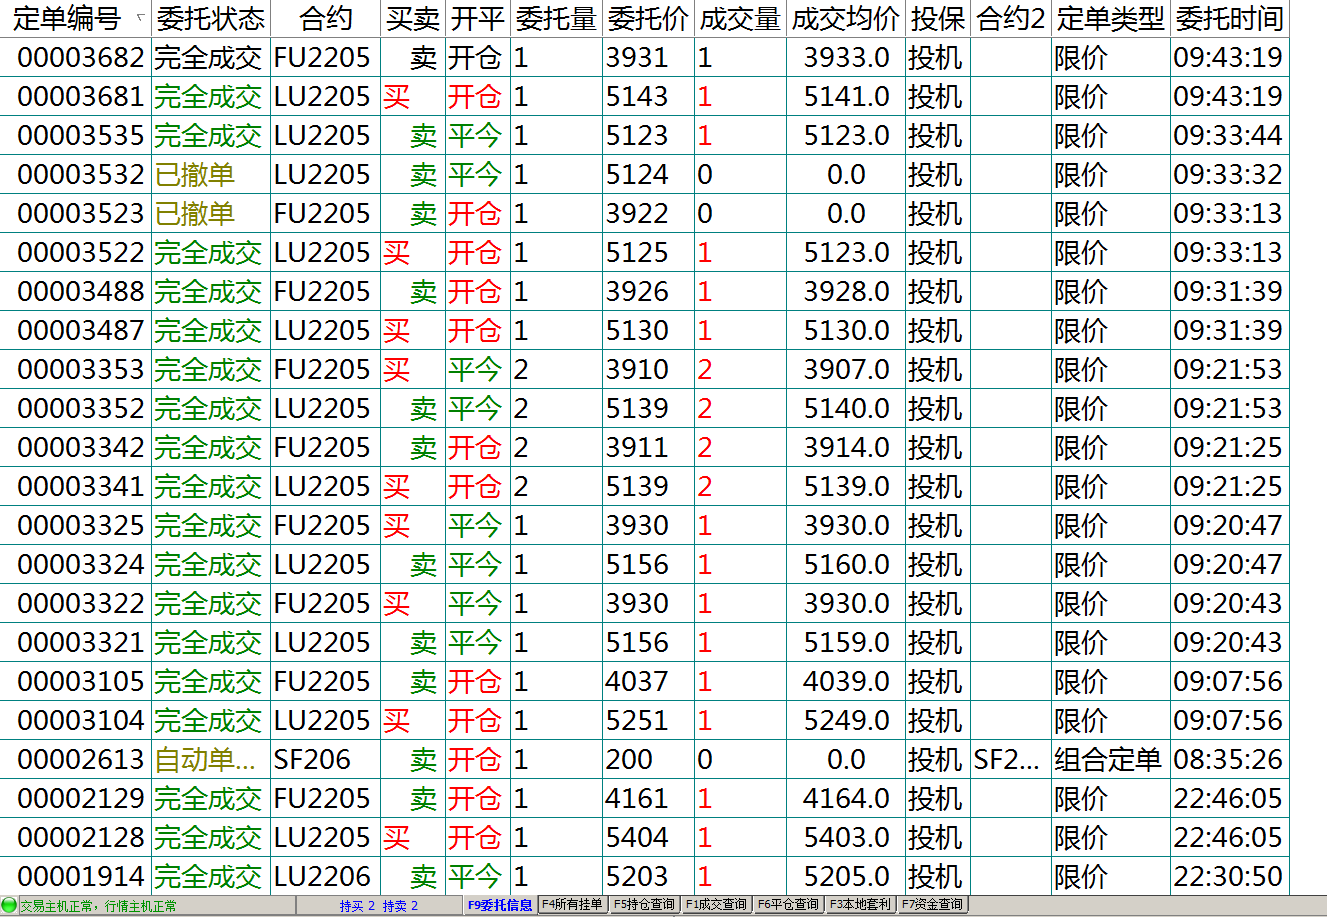Open the F6平仓查询 tab
Viewport: 1327px width, 917px height.
788,905
